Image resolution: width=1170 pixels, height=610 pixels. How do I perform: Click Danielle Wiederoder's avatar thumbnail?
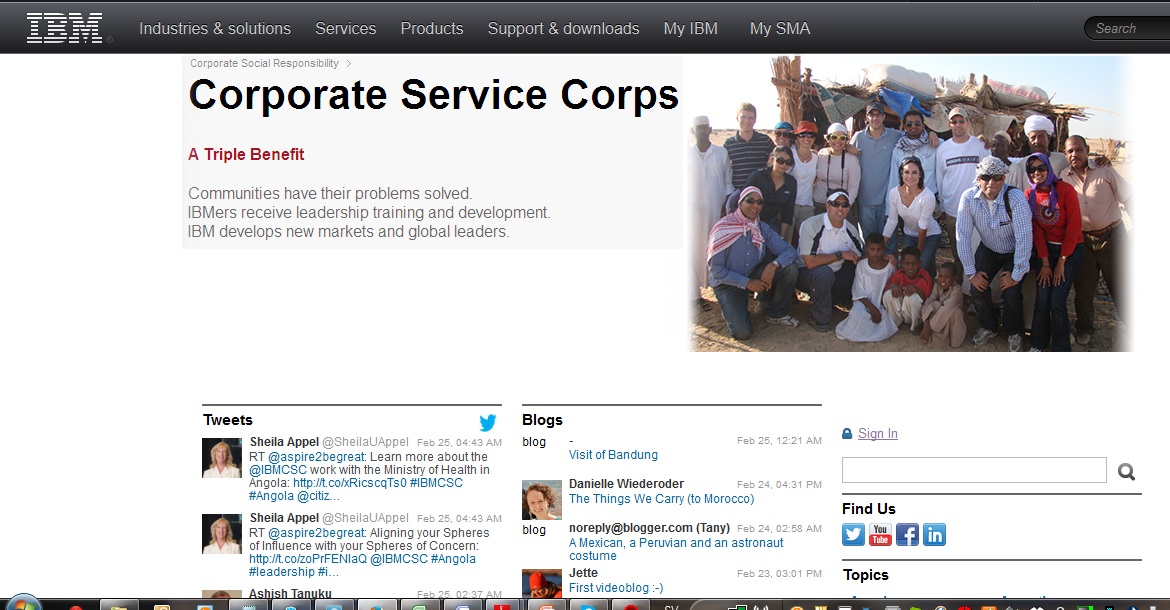542,500
